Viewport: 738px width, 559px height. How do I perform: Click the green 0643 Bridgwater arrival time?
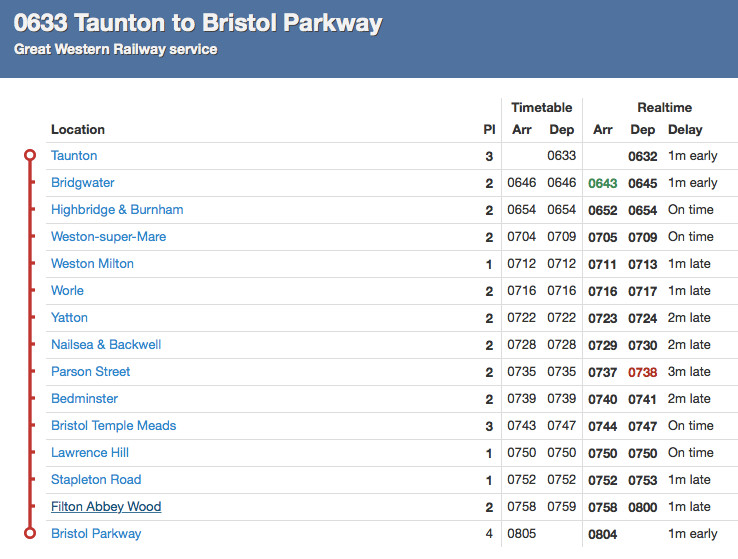602,183
